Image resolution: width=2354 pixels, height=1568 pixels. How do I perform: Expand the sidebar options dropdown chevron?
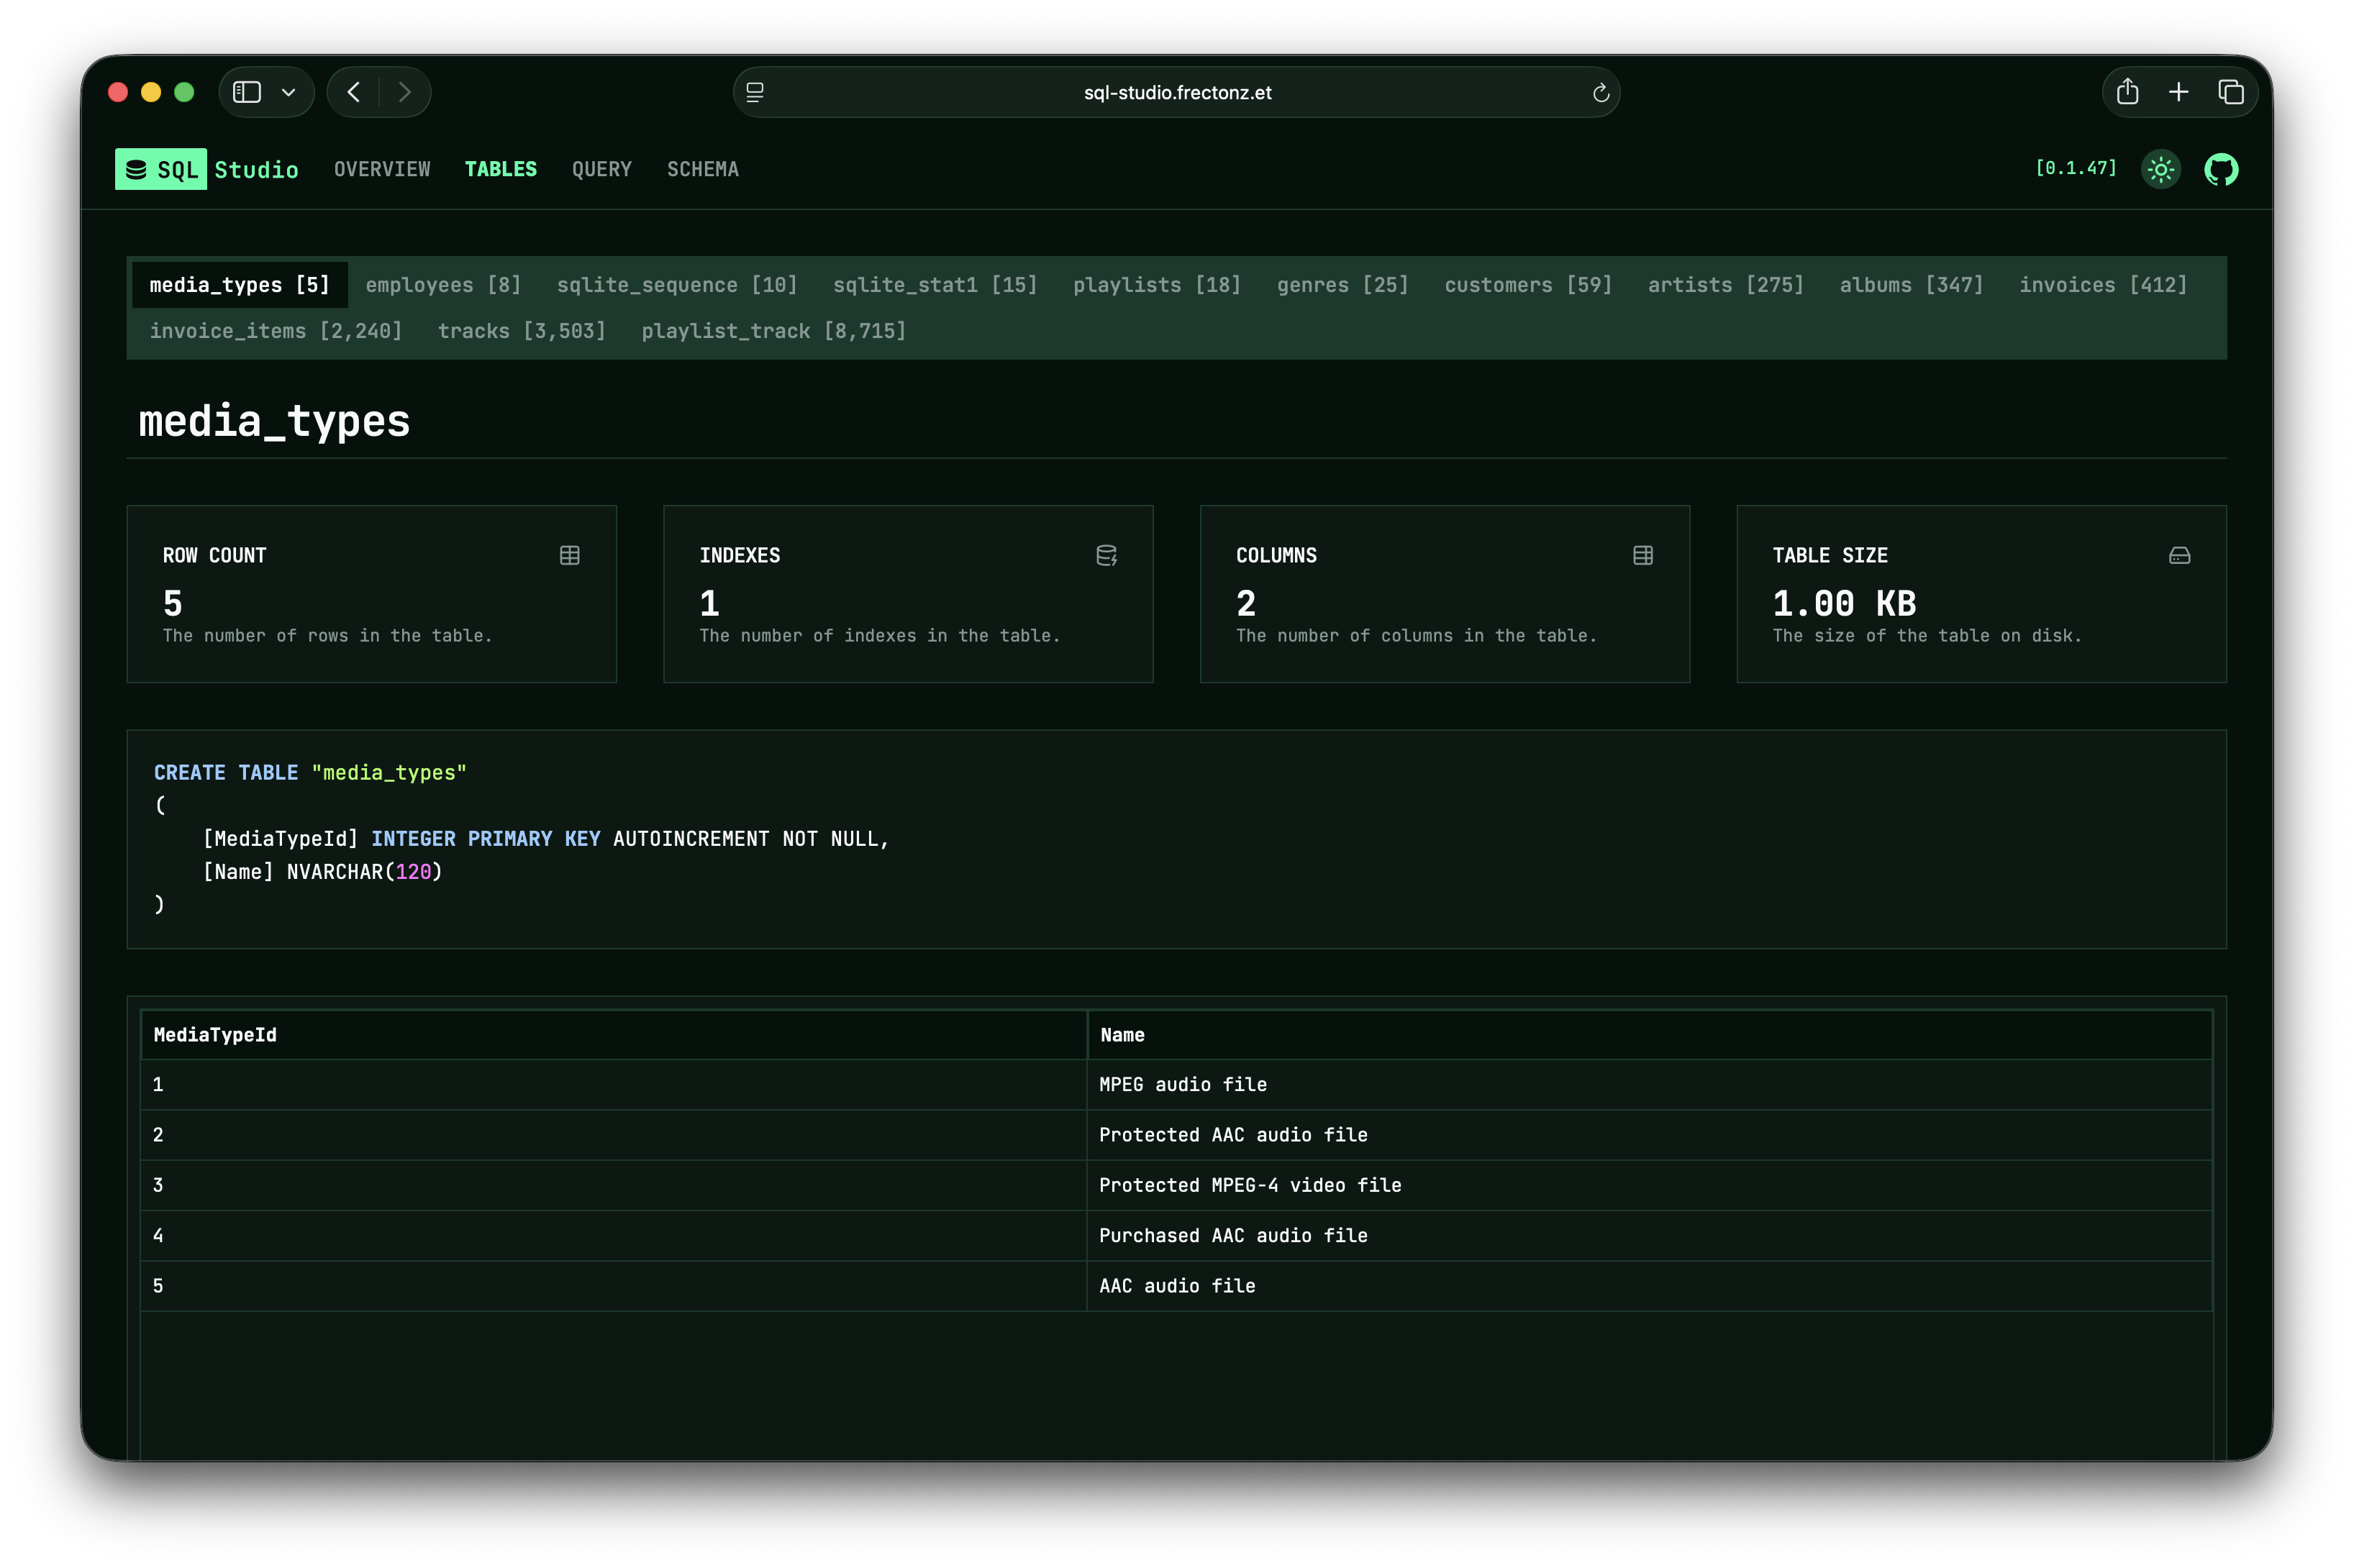click(x=289, y=93)
